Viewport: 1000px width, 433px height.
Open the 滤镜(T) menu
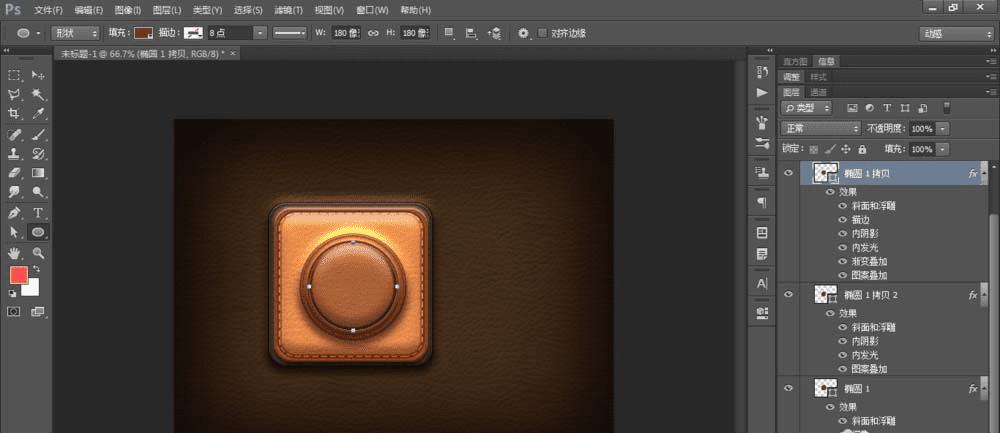[x=288, y=9]
